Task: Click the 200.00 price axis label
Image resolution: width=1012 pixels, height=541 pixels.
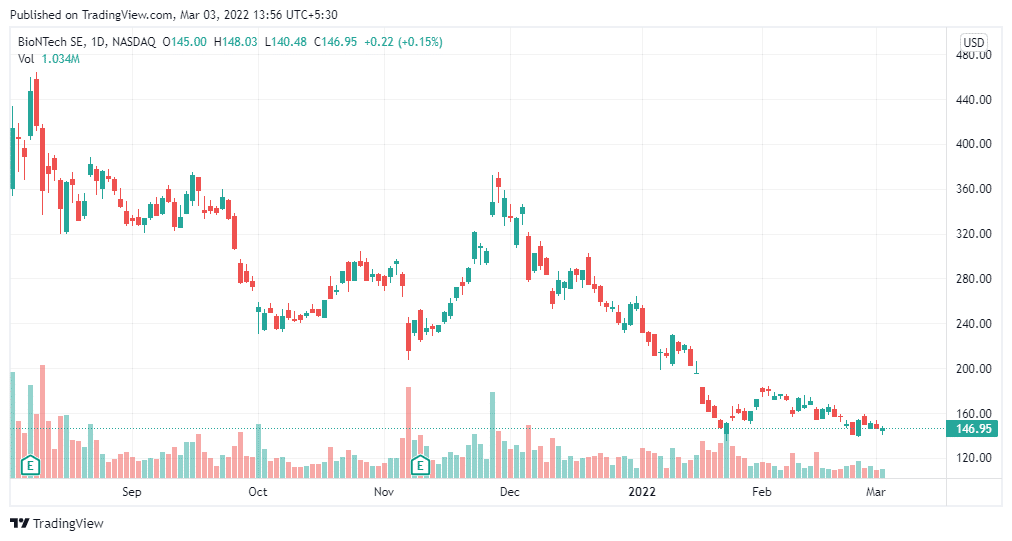Action: tap(973, 369)
